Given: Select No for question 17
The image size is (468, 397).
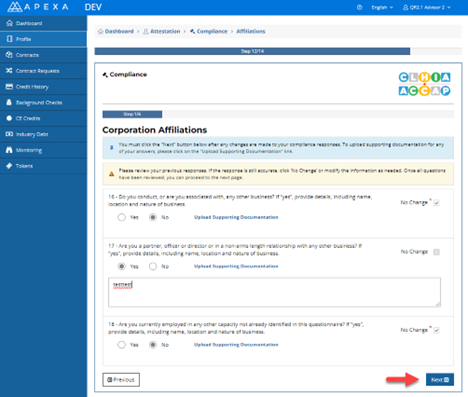Looking at the screenshot, I should (153, 266).
